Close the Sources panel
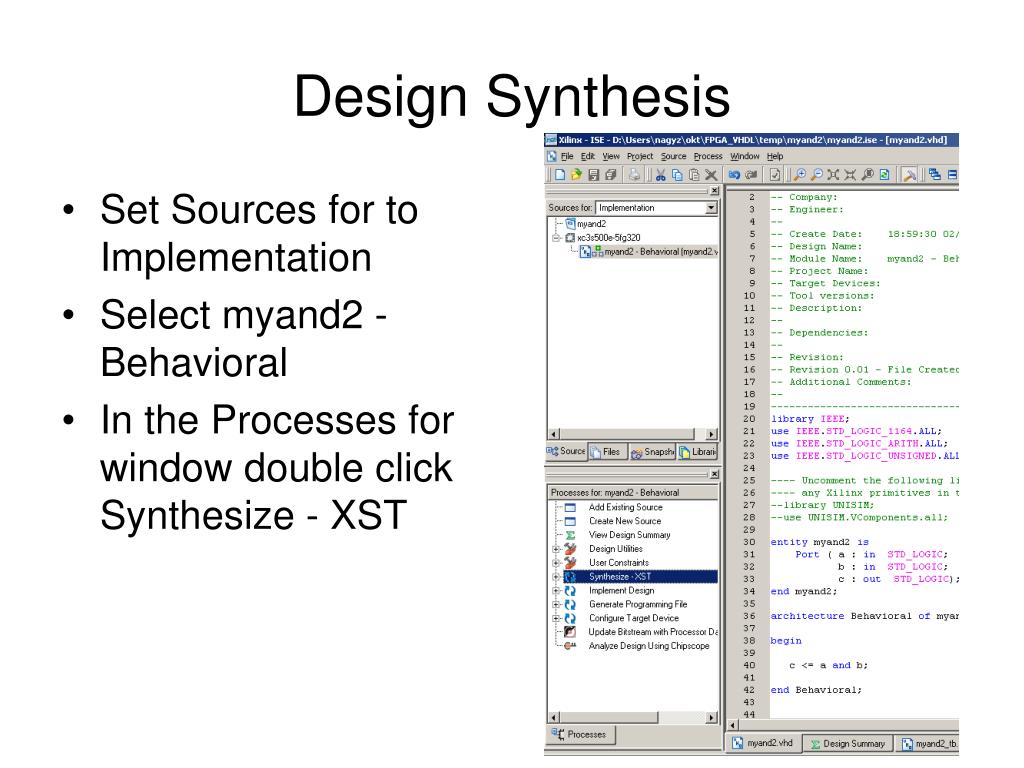Image resolution: width=1024 pixels, height=768 pixels. 714,191
